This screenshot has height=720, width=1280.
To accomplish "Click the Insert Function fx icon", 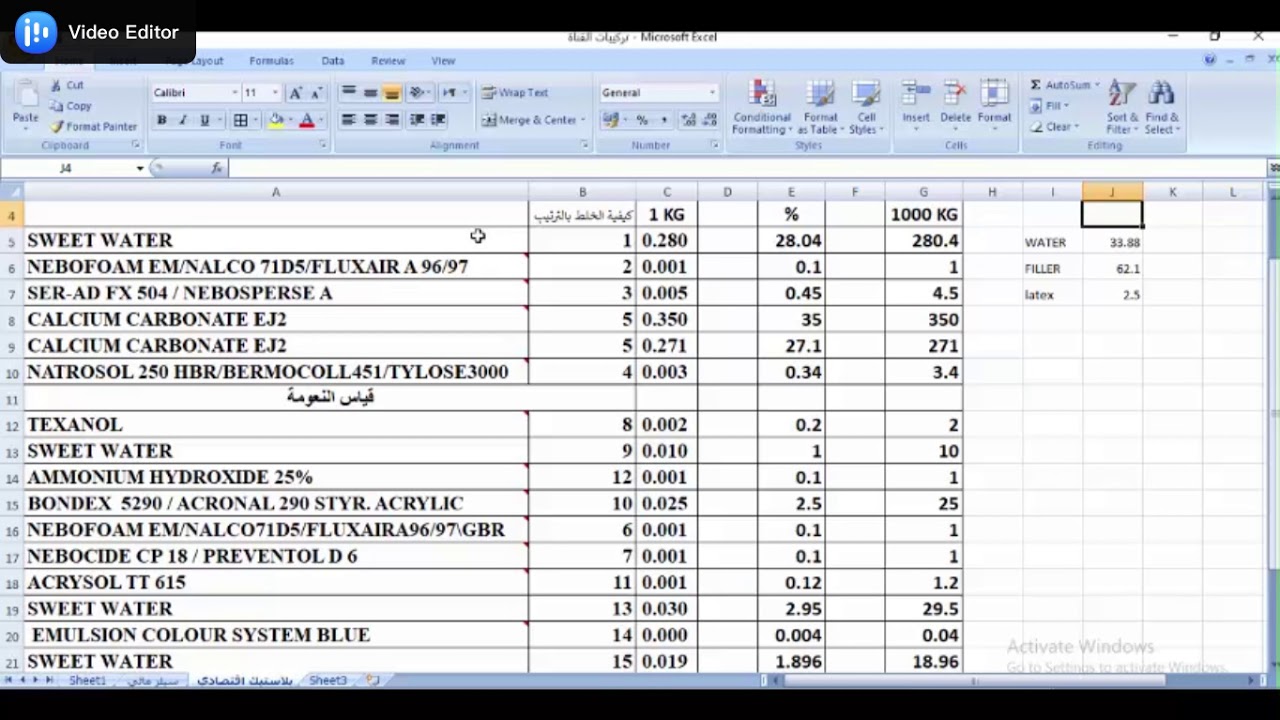I will (217, 168).
